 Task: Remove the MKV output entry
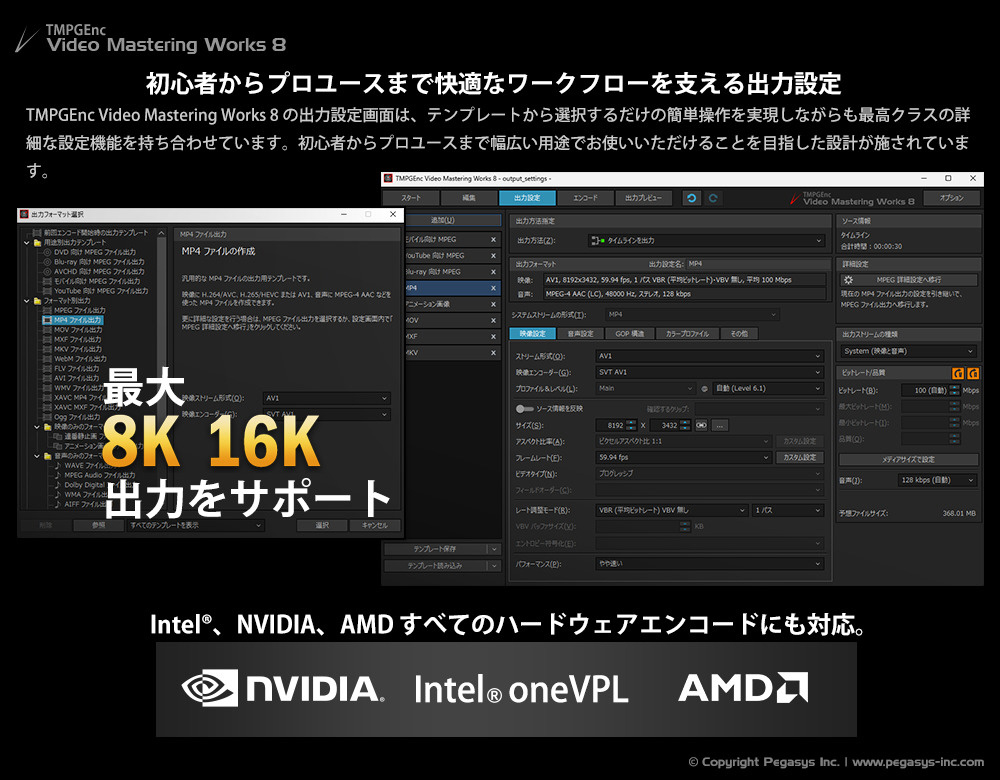click(493, 353)
